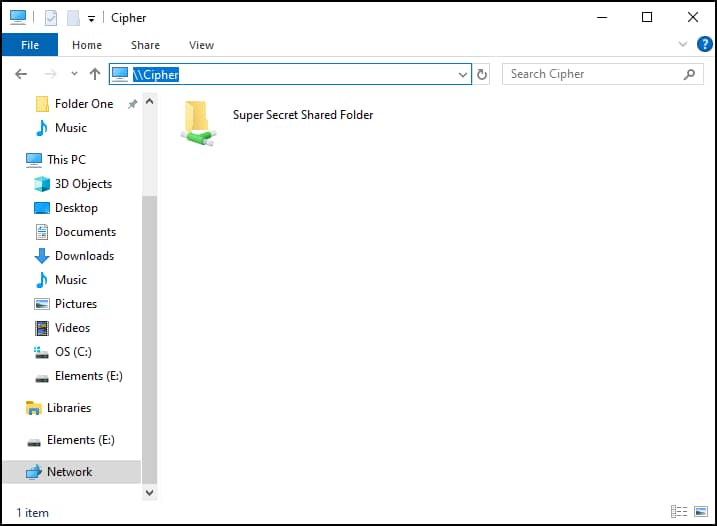Screen dimensions: 717x526
Task: Click the Search Cipher box
Action: coord(603,74)
